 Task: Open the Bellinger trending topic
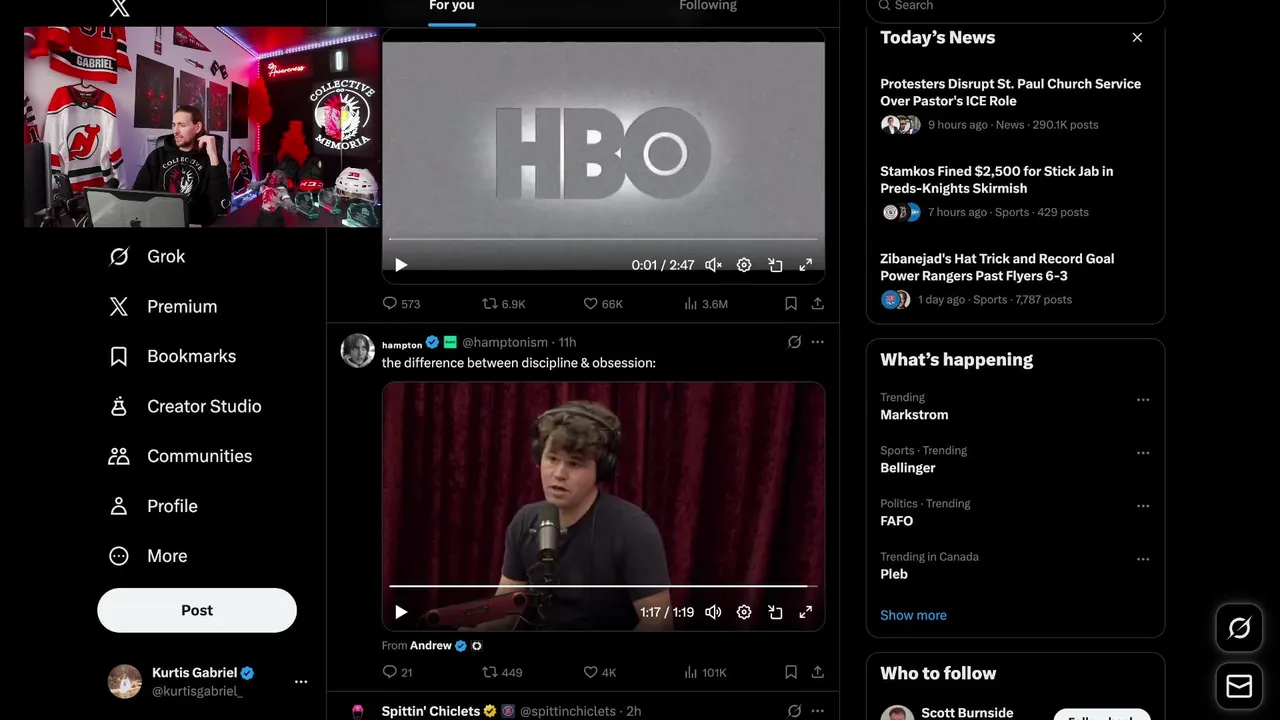pyautogui.click(x=908, y=468)
